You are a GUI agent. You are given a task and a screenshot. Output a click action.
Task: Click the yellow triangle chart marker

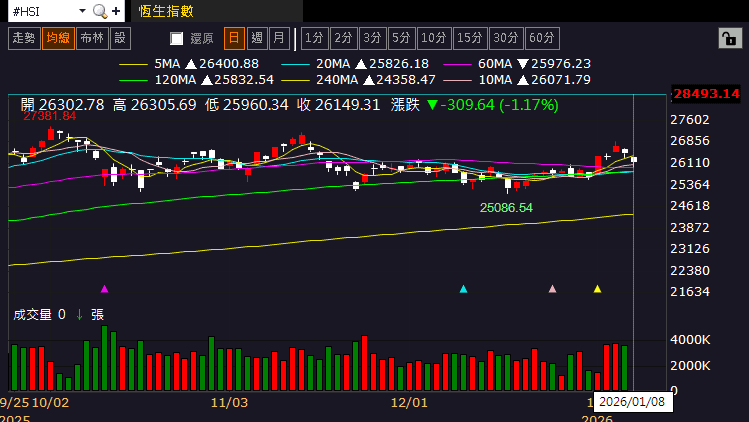click(x=597, y=289)
